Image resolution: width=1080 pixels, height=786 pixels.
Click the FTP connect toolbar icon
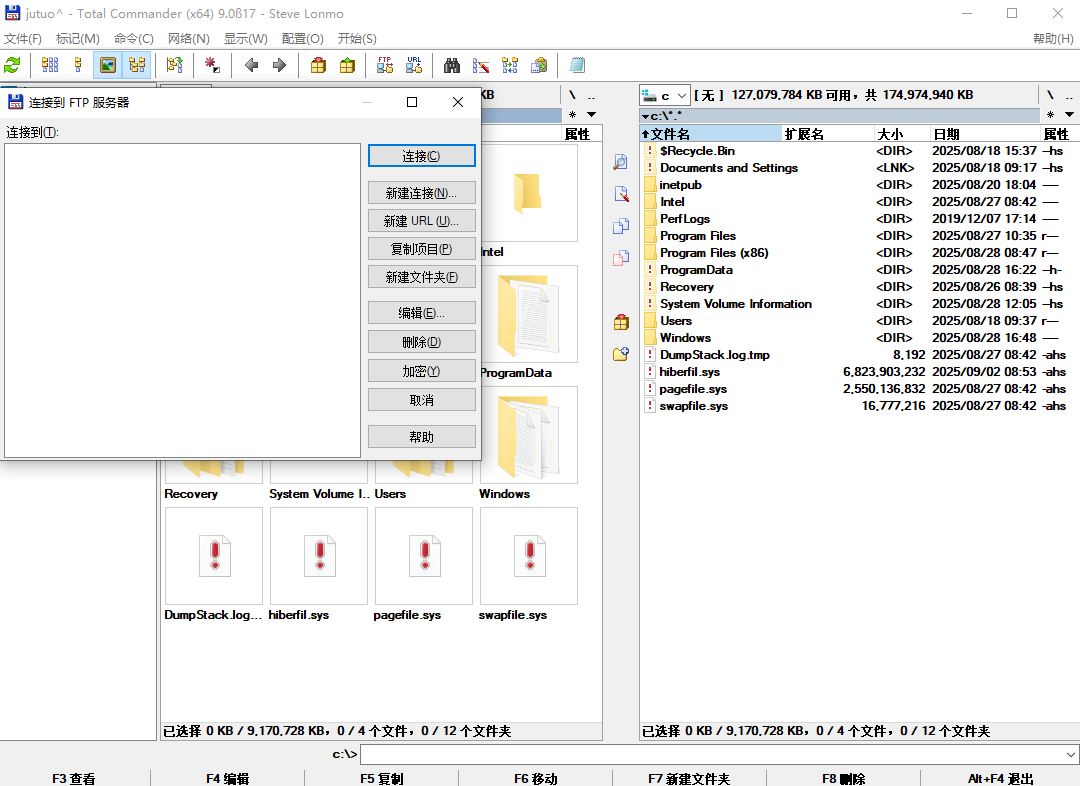pyautogui.click(x=384, y=65)
